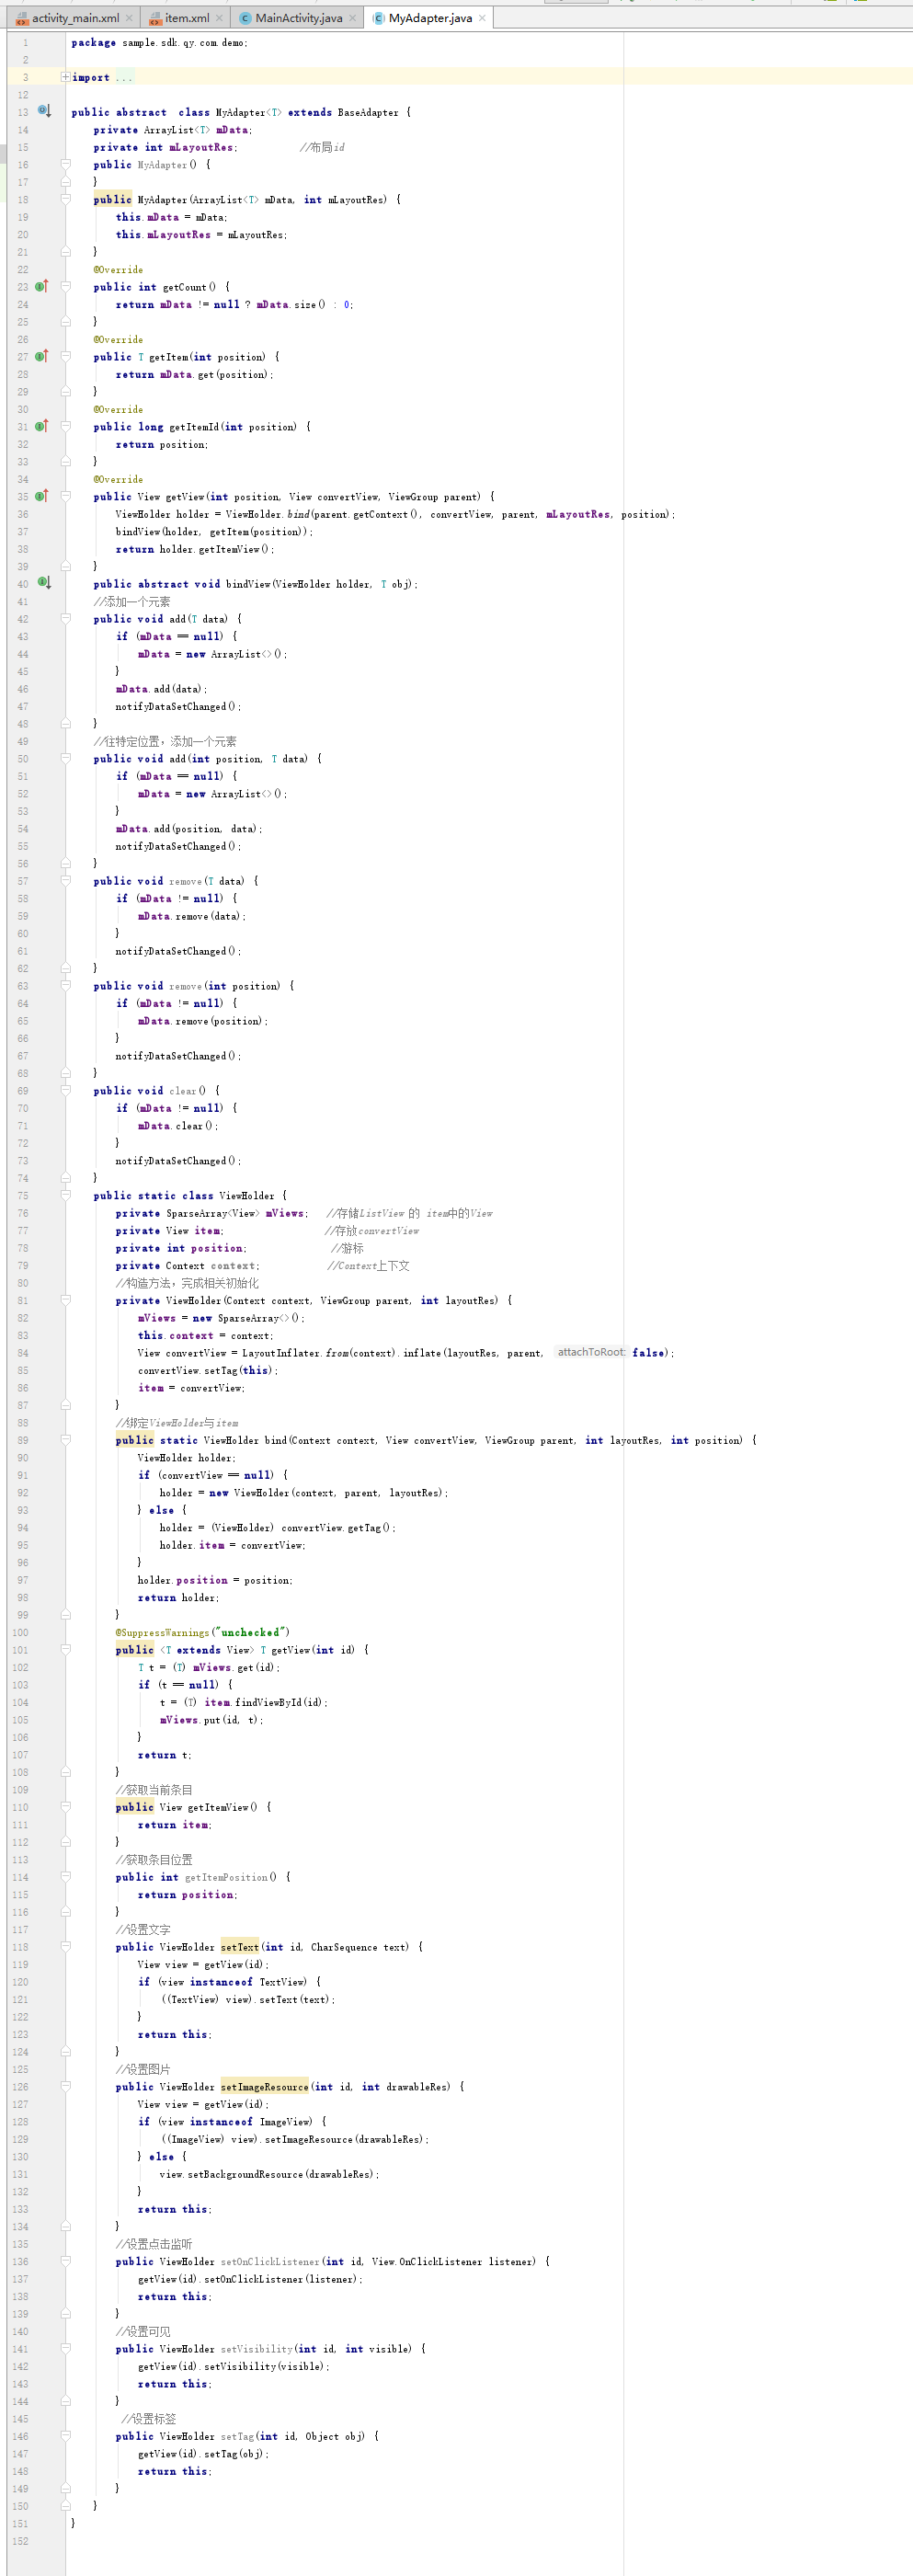Viewport: 913px width, 2576px height.
Task: Click line number 75 in the gutter
Action: pyautogui.click(x=22, y=1195)
